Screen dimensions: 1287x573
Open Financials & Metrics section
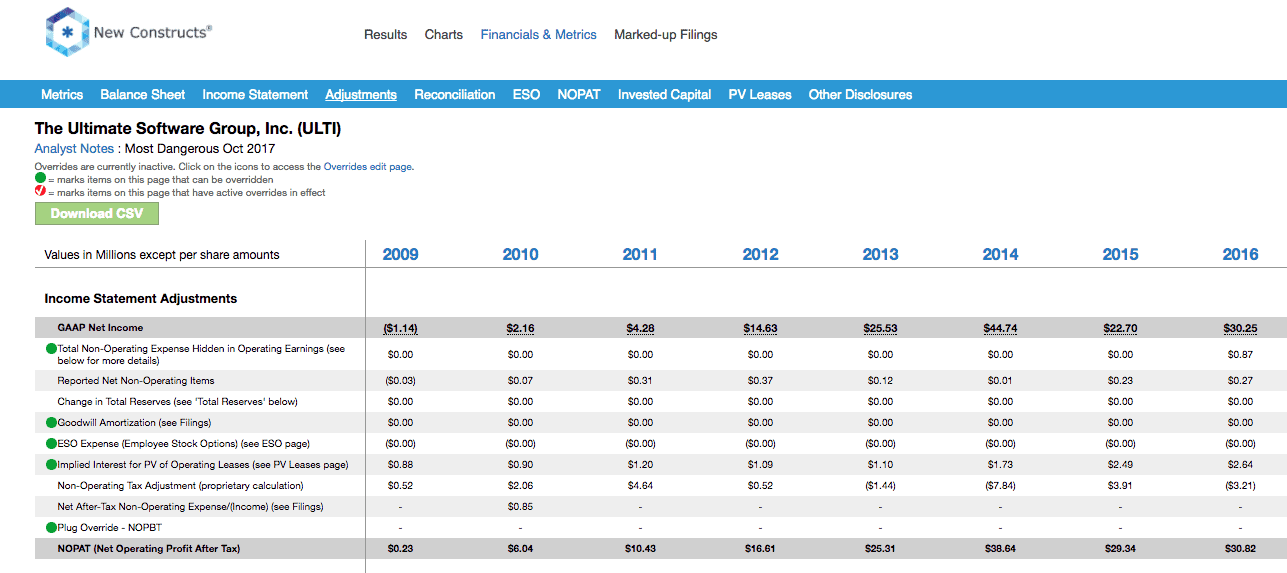[538, 34]
